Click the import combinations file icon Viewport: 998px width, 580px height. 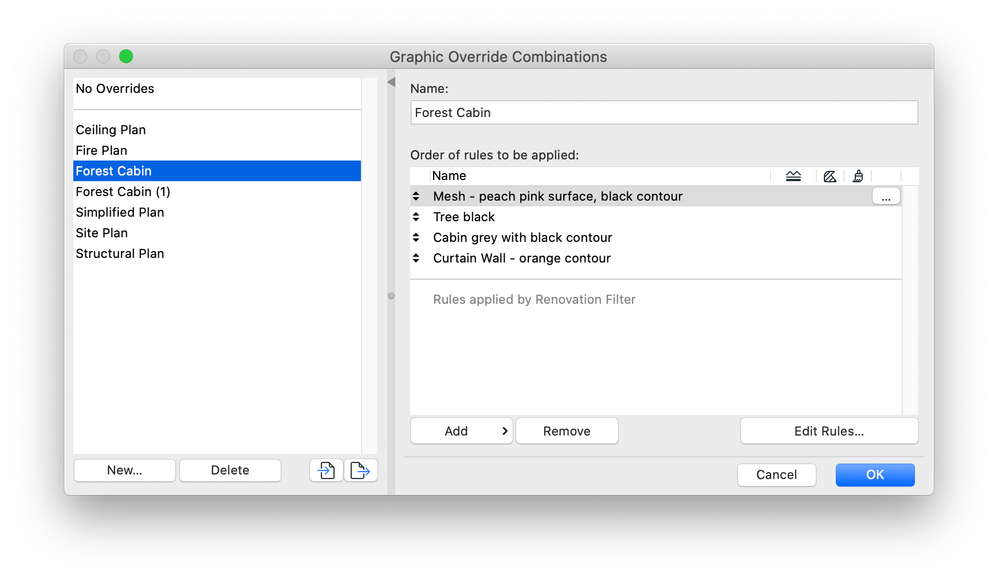tap(325, 470)
